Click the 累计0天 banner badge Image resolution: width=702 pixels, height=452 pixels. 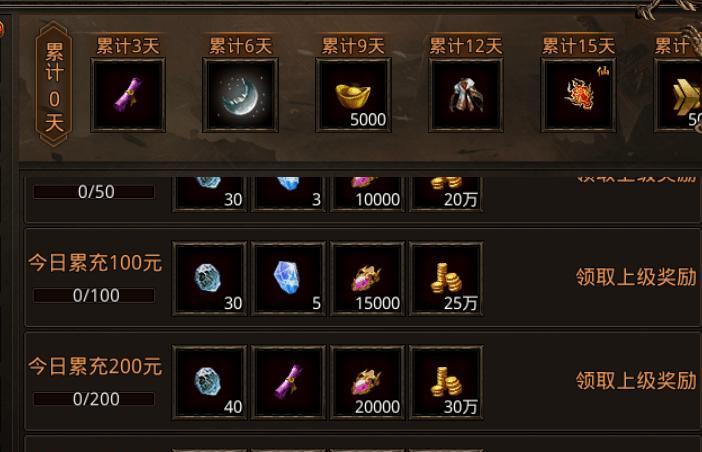pos(54,85)
